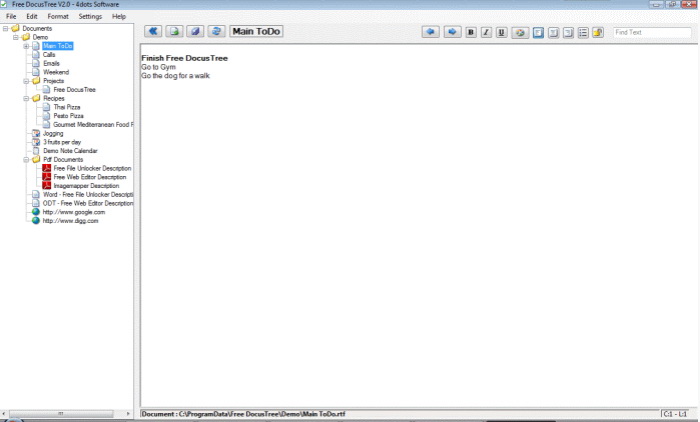Click the Find Text input field
Screen dimensions: 700x422
tap(652, 32)
